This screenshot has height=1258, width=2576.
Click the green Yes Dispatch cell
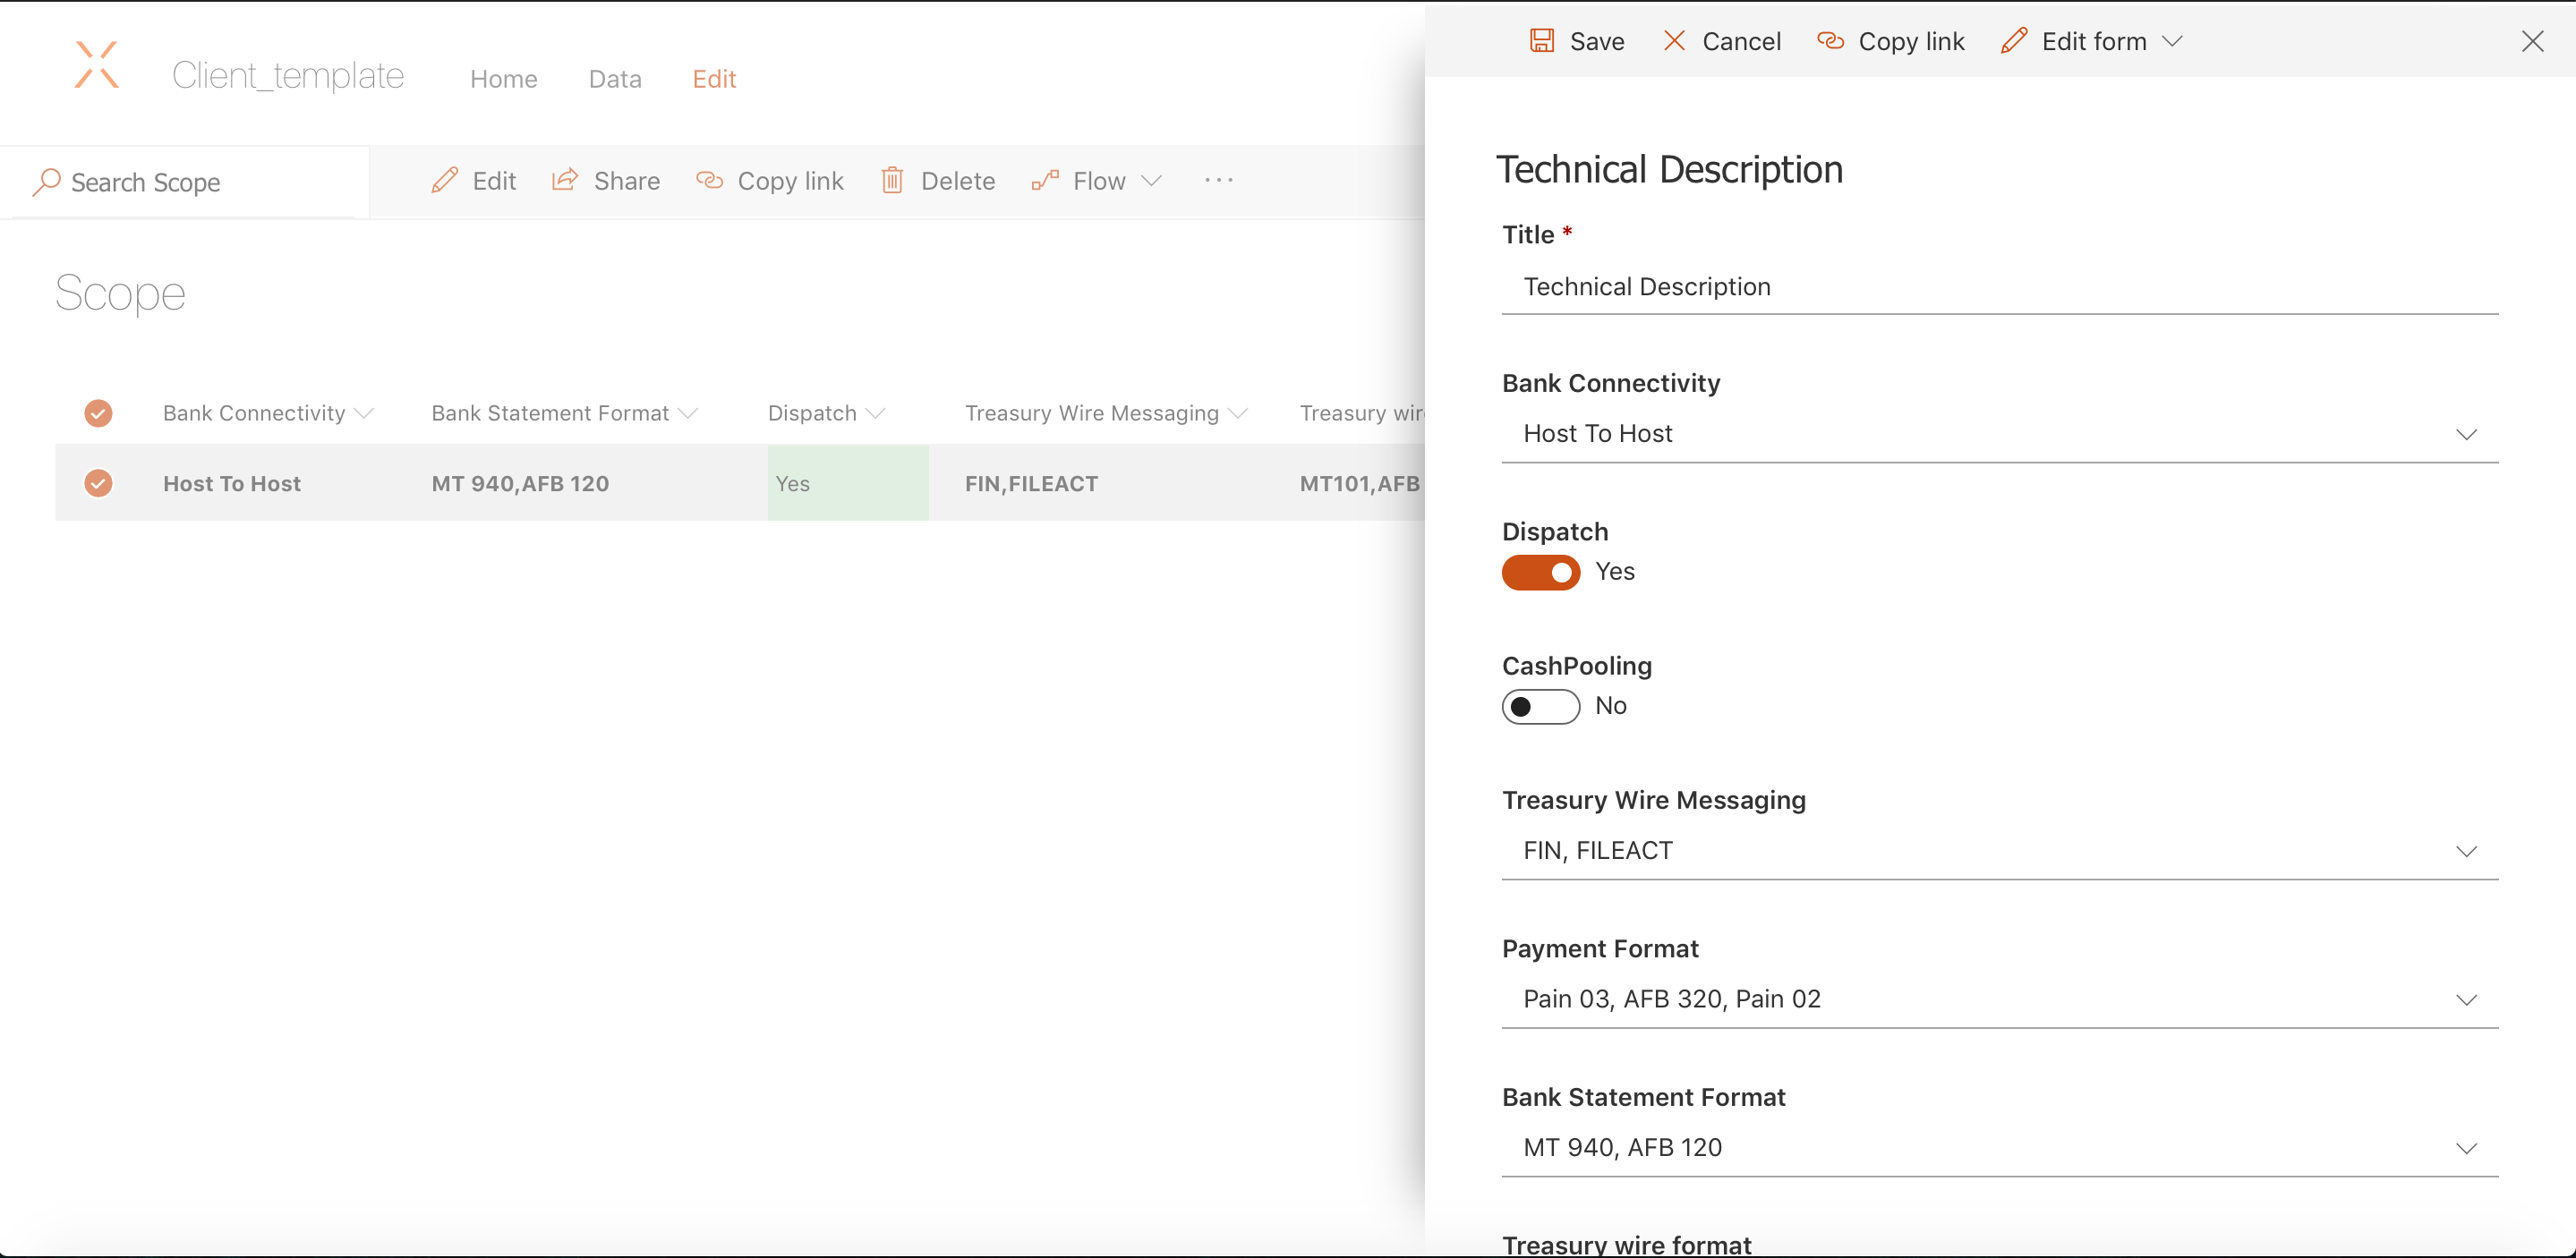click(x=848, y=484)
